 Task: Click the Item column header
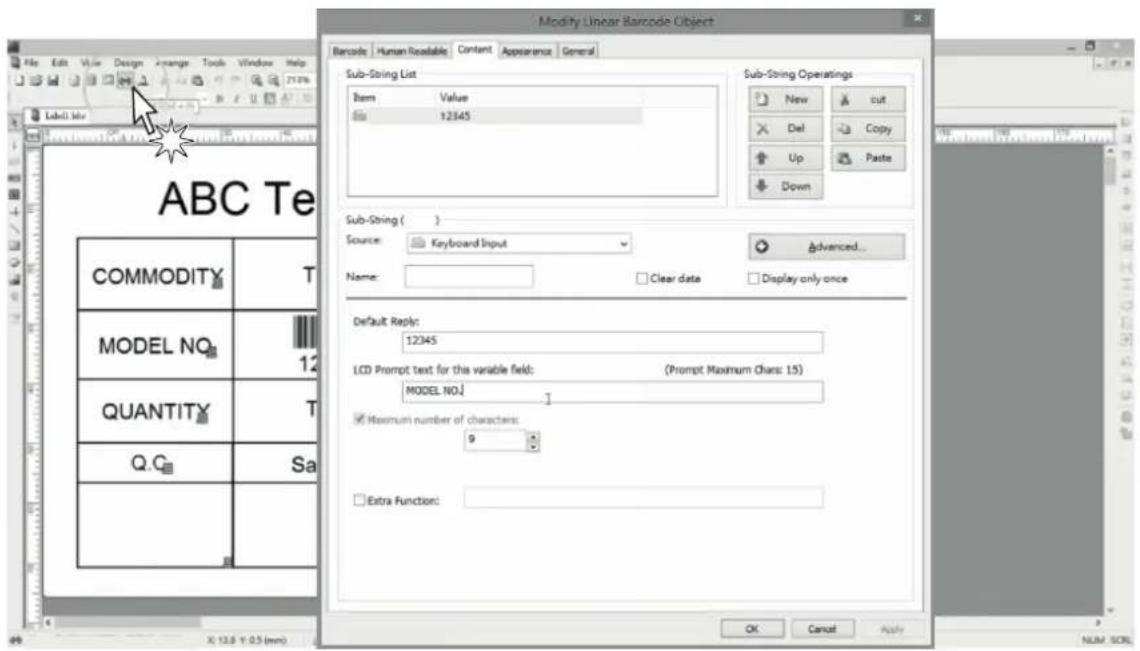click(x=364, y=97)
